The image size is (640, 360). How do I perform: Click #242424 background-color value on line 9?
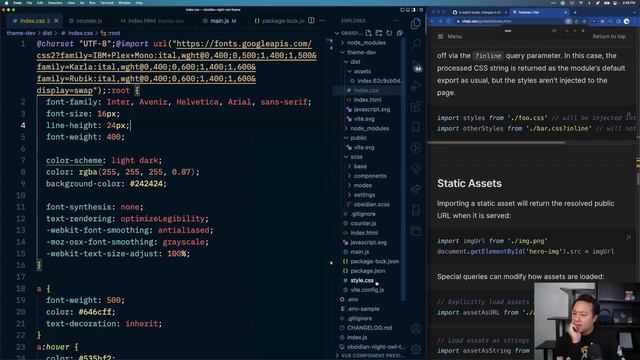(146, 184)
